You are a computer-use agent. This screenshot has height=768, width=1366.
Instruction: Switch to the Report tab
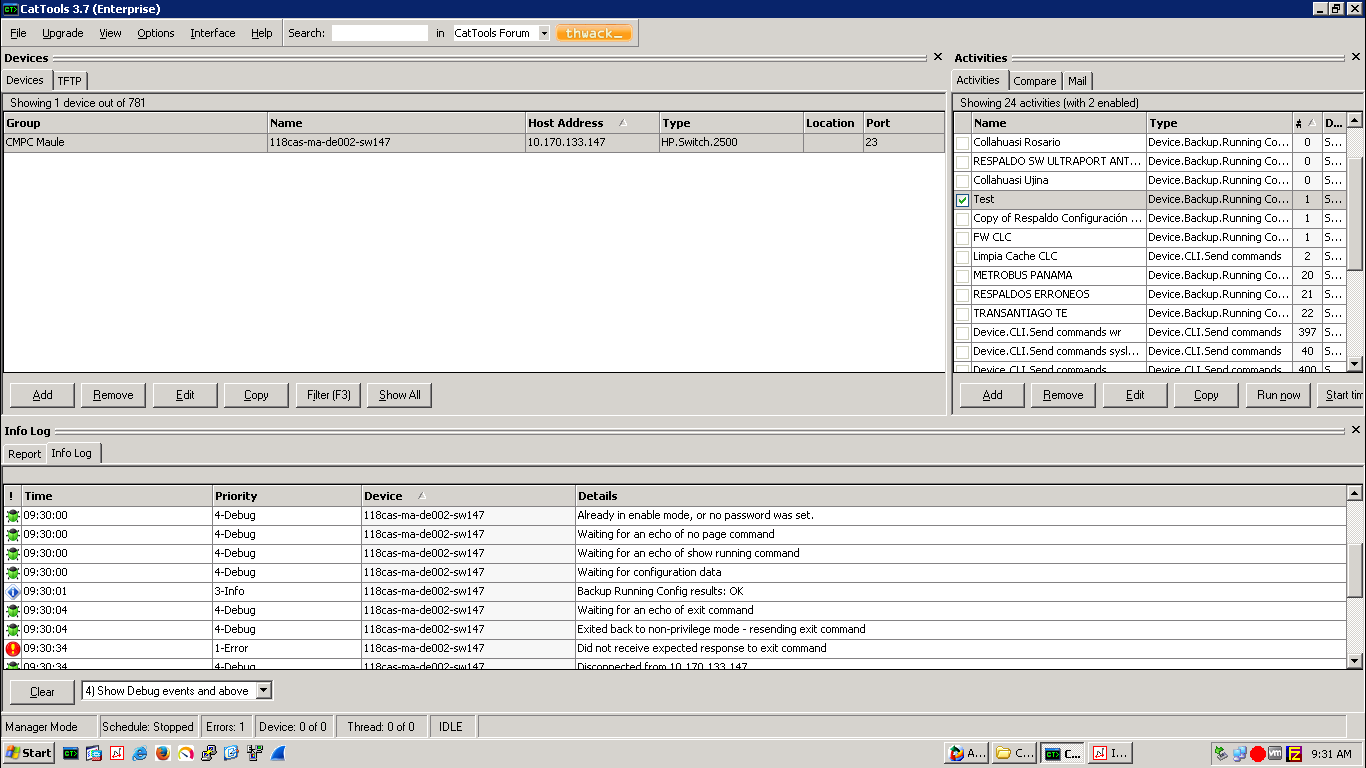pyautogui.click(x=25, y=454)
